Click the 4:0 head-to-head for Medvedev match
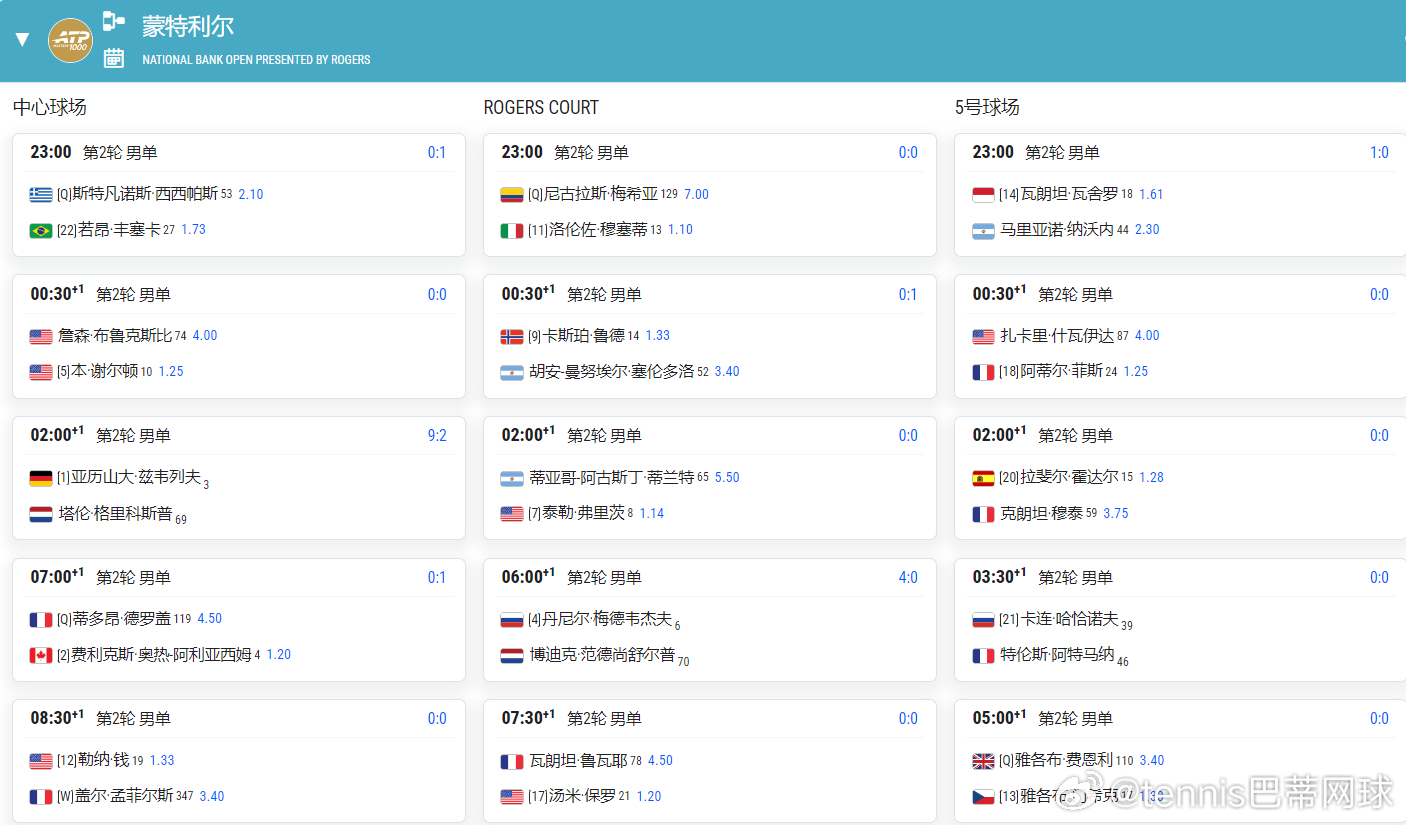The width and height of the screenshot is (1406, 825). click(908, 578)
